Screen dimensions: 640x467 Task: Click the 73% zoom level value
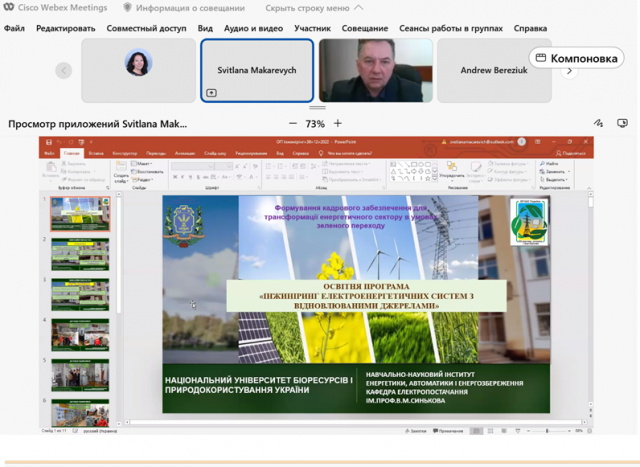pyautogui.click(x=315, y=124)
